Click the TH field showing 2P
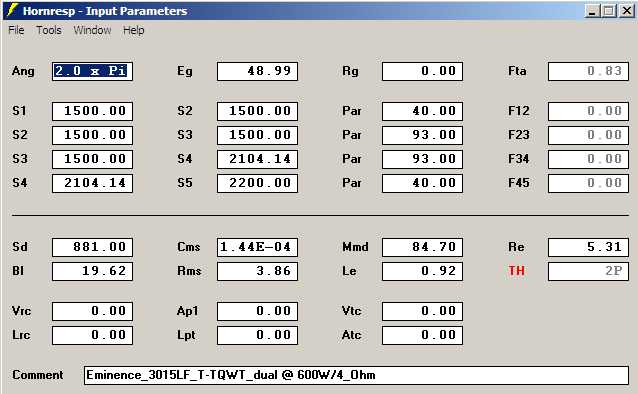638x394 pixels. tap(588, 271)
